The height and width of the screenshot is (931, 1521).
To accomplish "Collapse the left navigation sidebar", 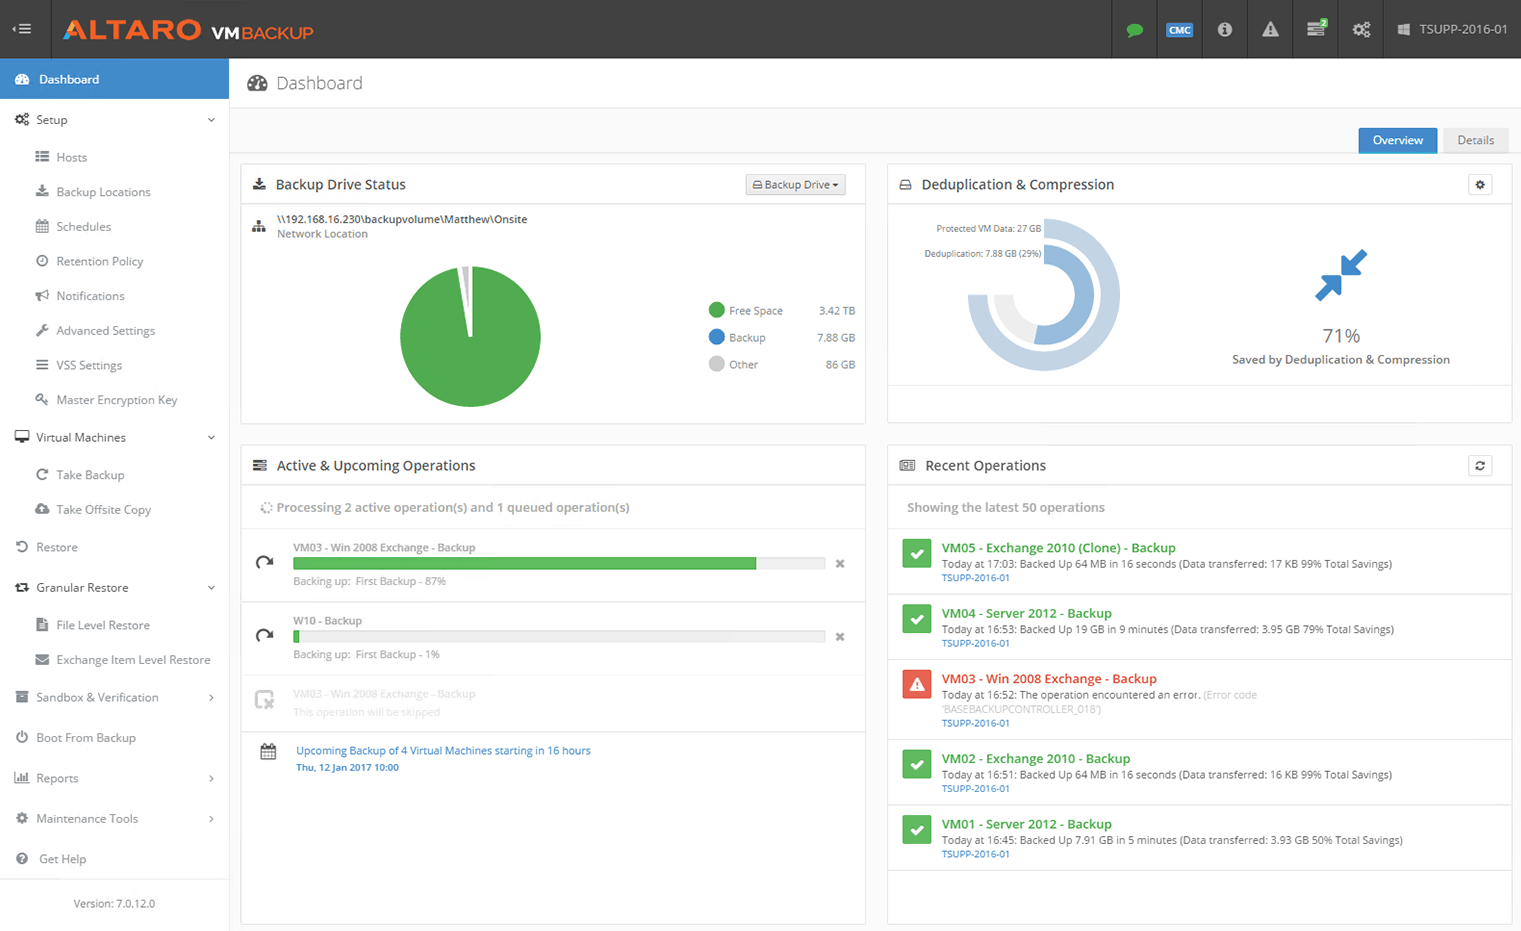I will 23,29.
